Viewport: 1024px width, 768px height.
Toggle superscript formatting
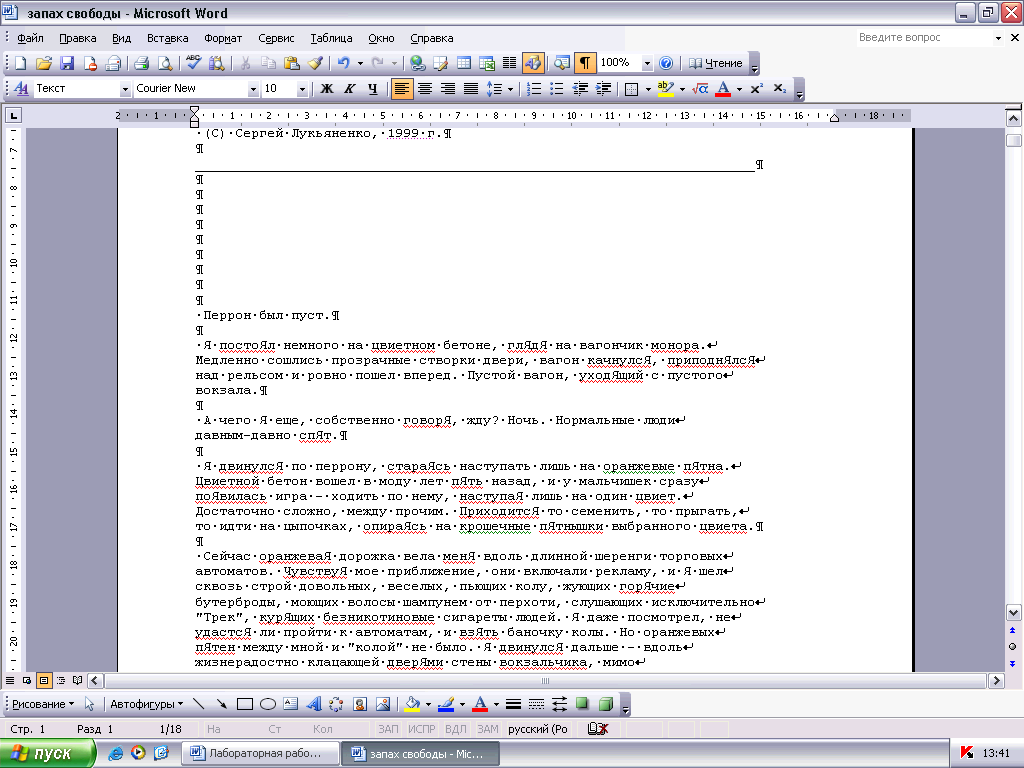pos(756,89)
